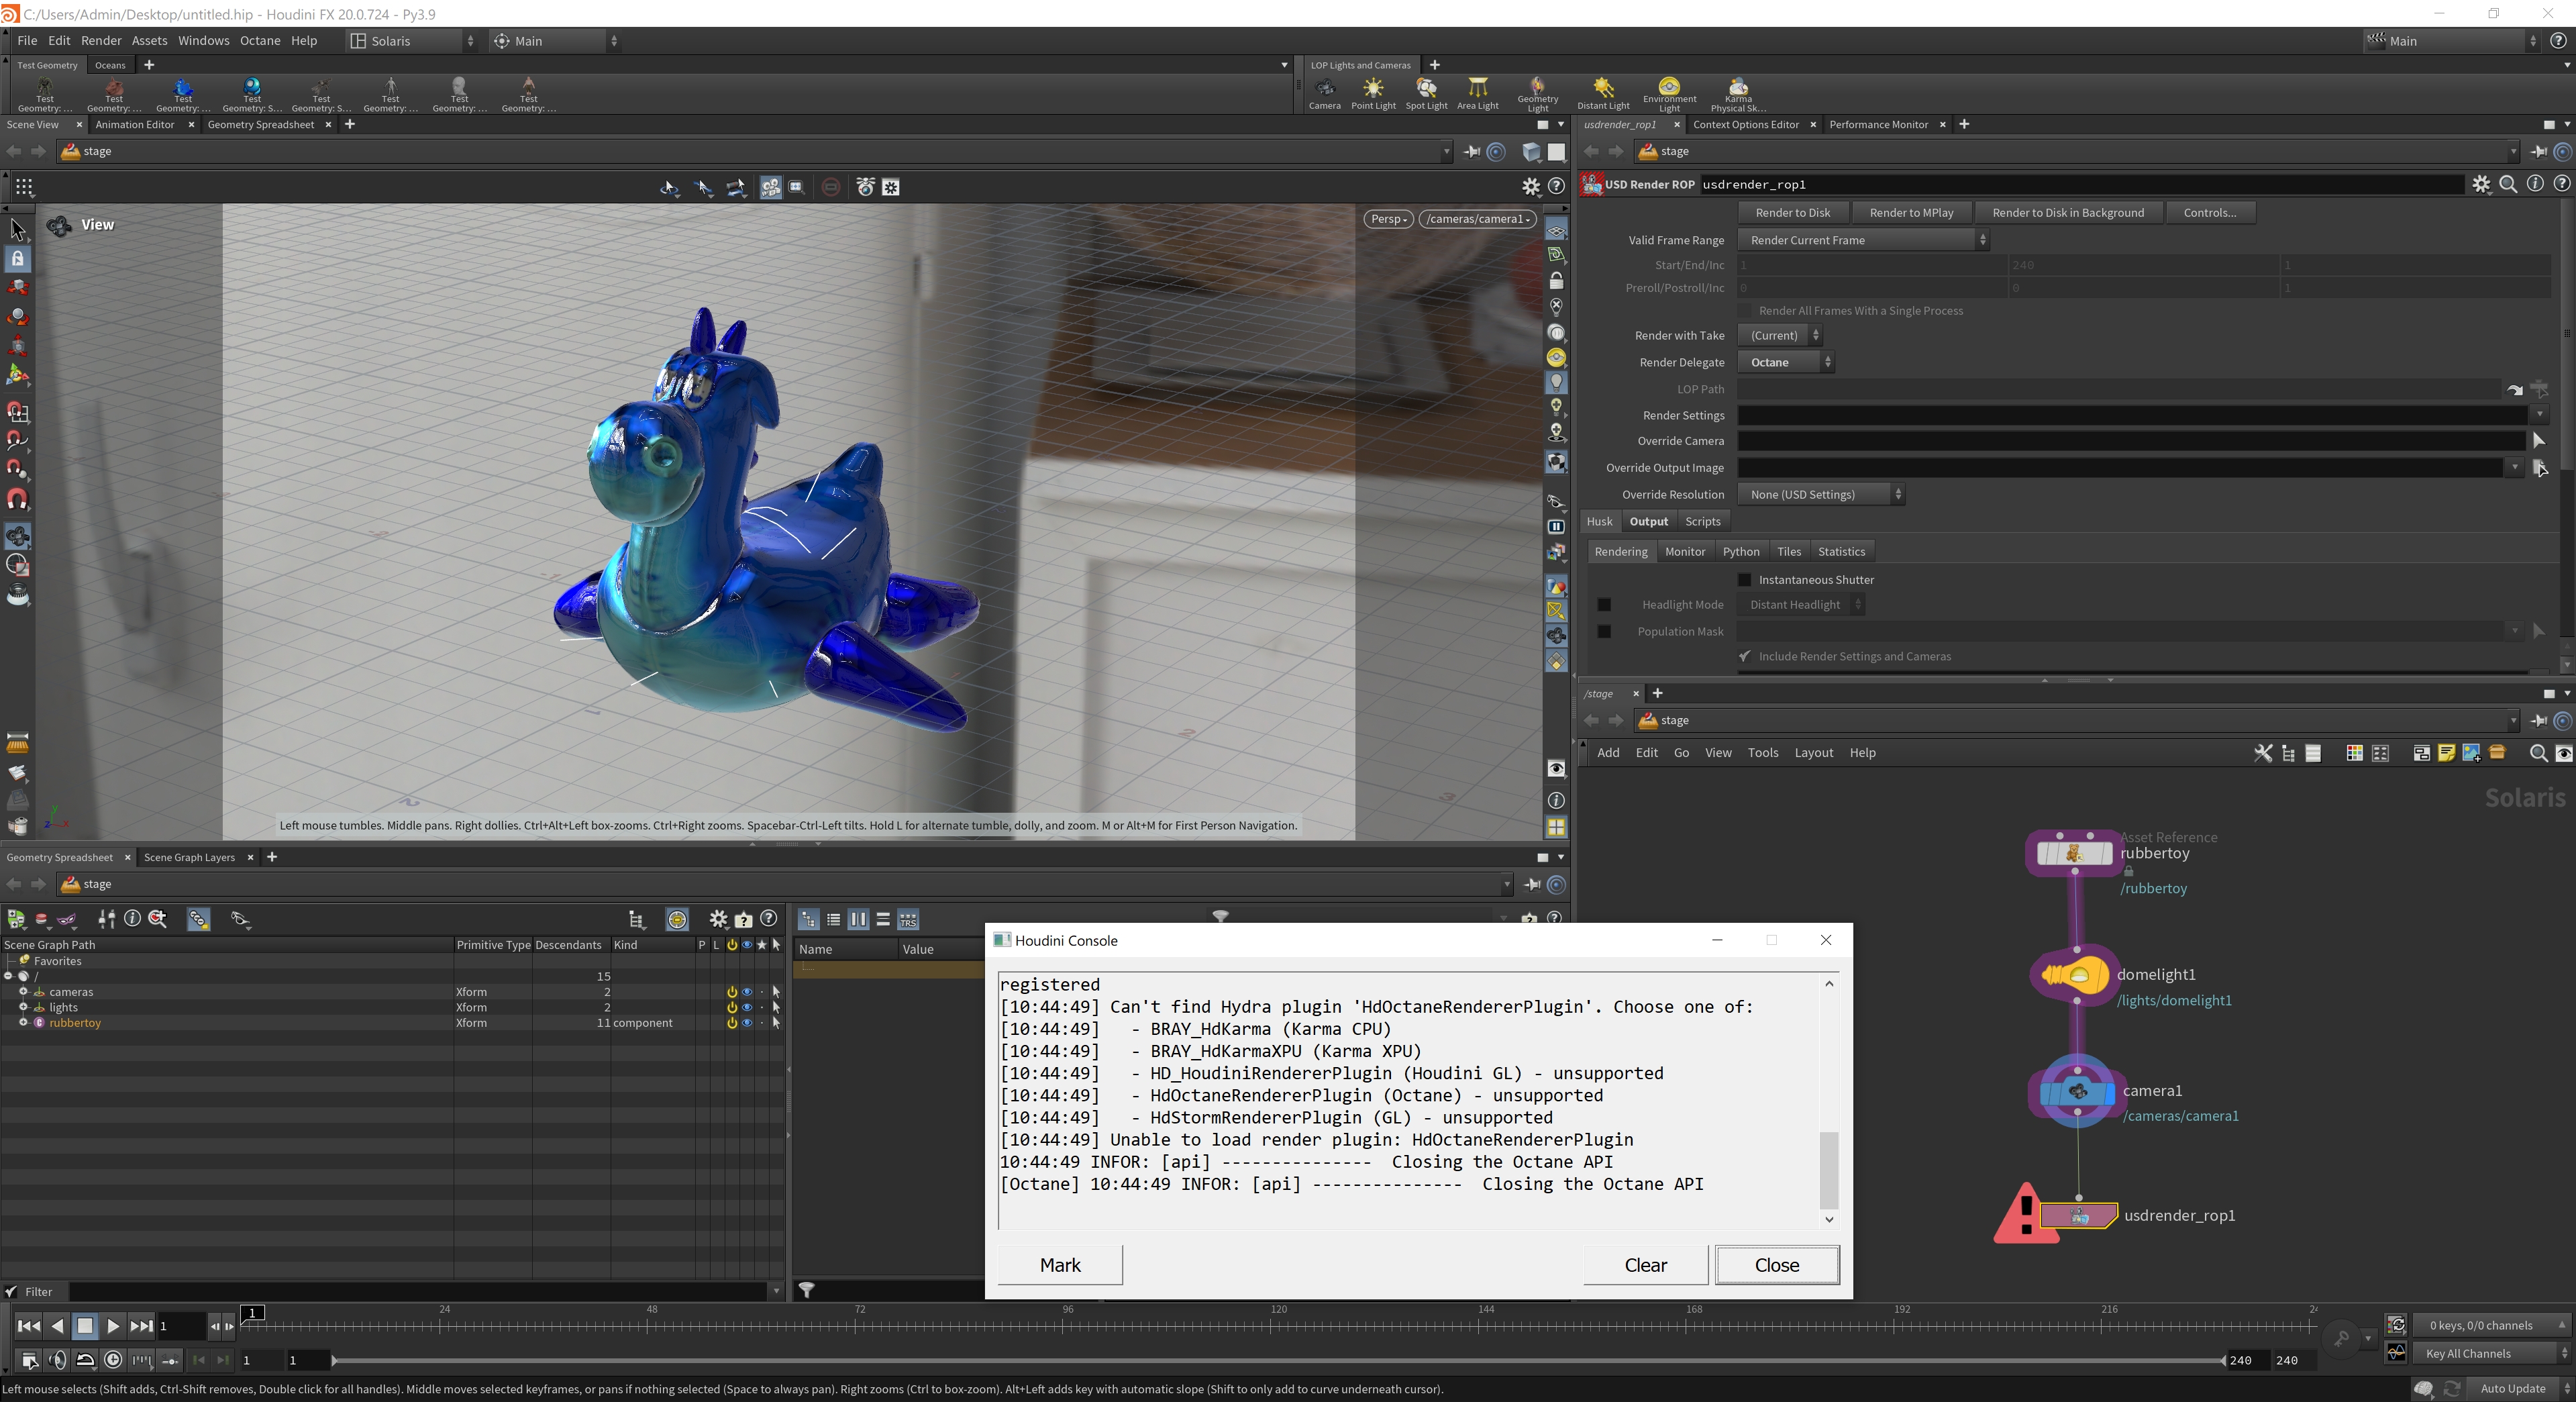Click the domelight1 node icon
The image size is (2576, 1402).
(x=2075, y=975)
